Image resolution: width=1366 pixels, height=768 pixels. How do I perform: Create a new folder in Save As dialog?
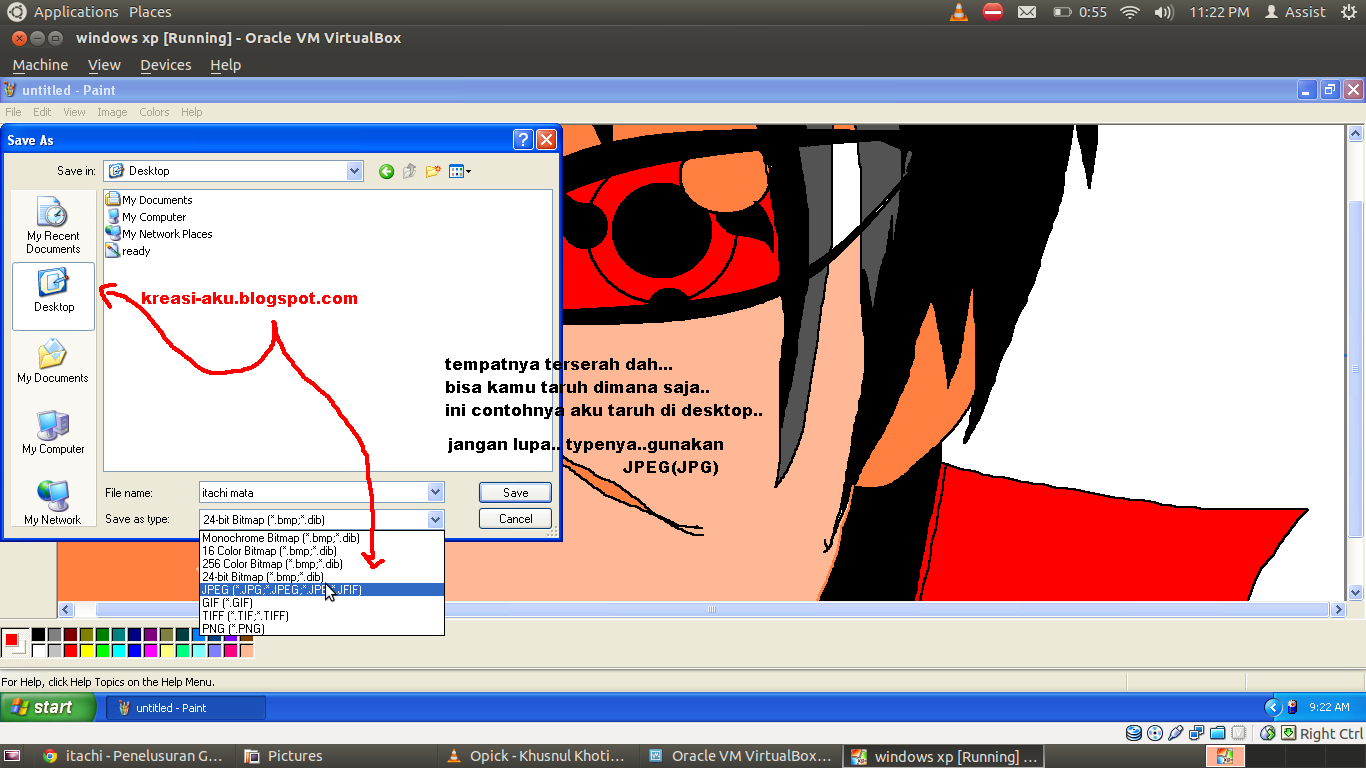pyautogui.click(x=433, y=171)
